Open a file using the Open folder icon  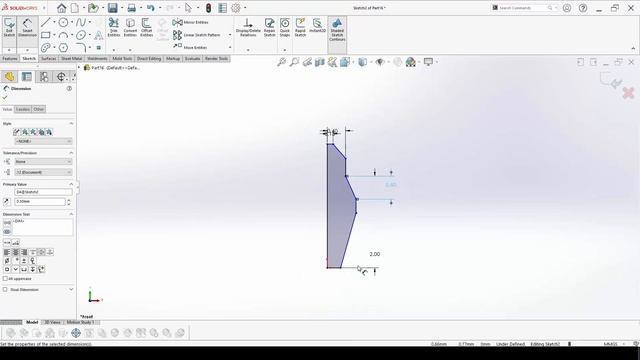(x=93, y=8)
